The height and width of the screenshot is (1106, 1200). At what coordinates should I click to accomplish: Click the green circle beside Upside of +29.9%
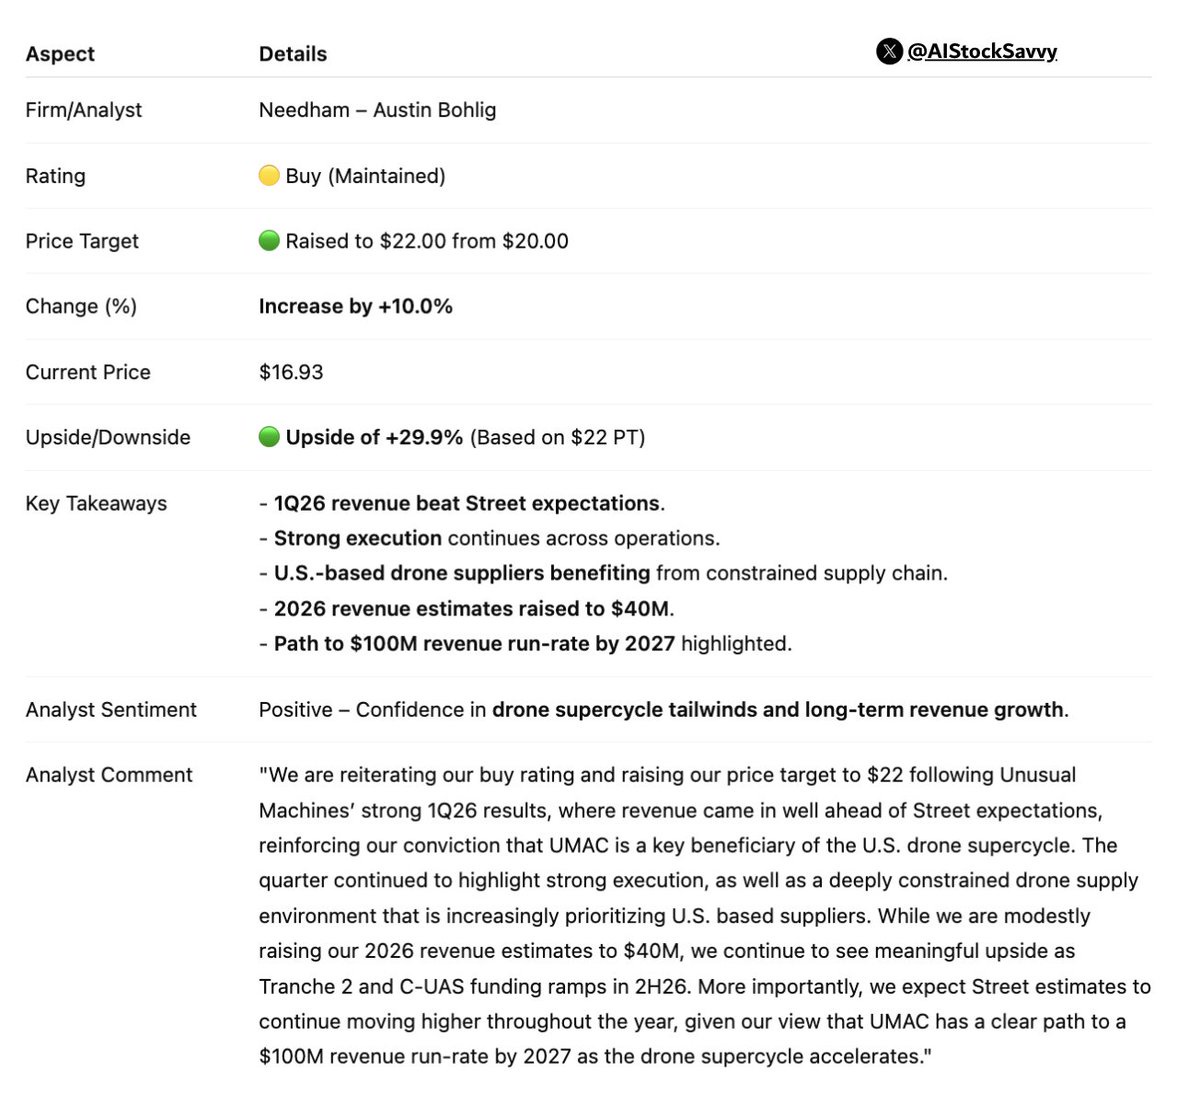[268, 437]
